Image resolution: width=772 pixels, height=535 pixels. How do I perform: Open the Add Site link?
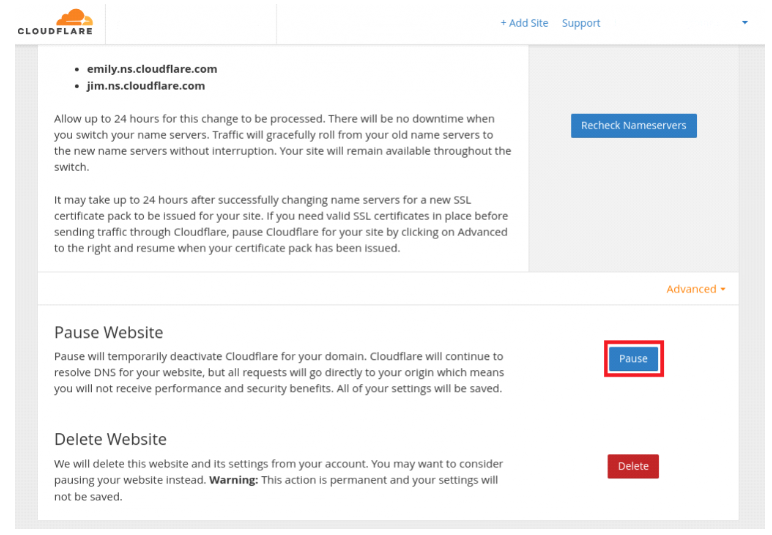[x=524, y=23]
